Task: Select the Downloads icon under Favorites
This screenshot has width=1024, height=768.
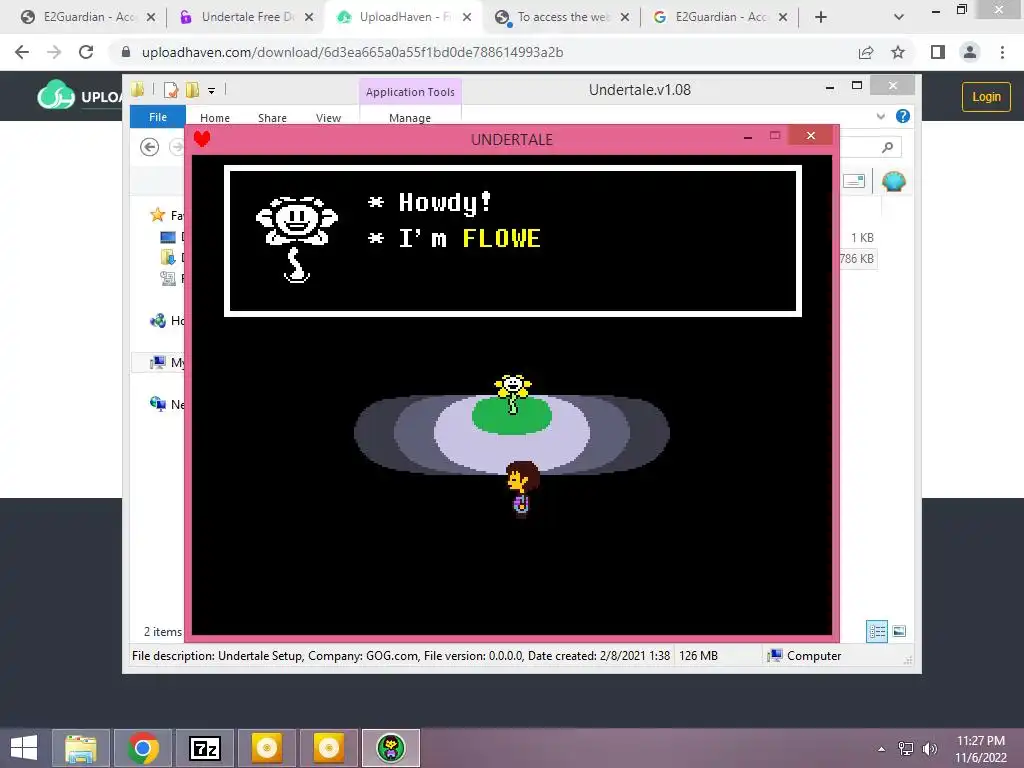Action: pos(168,257)
